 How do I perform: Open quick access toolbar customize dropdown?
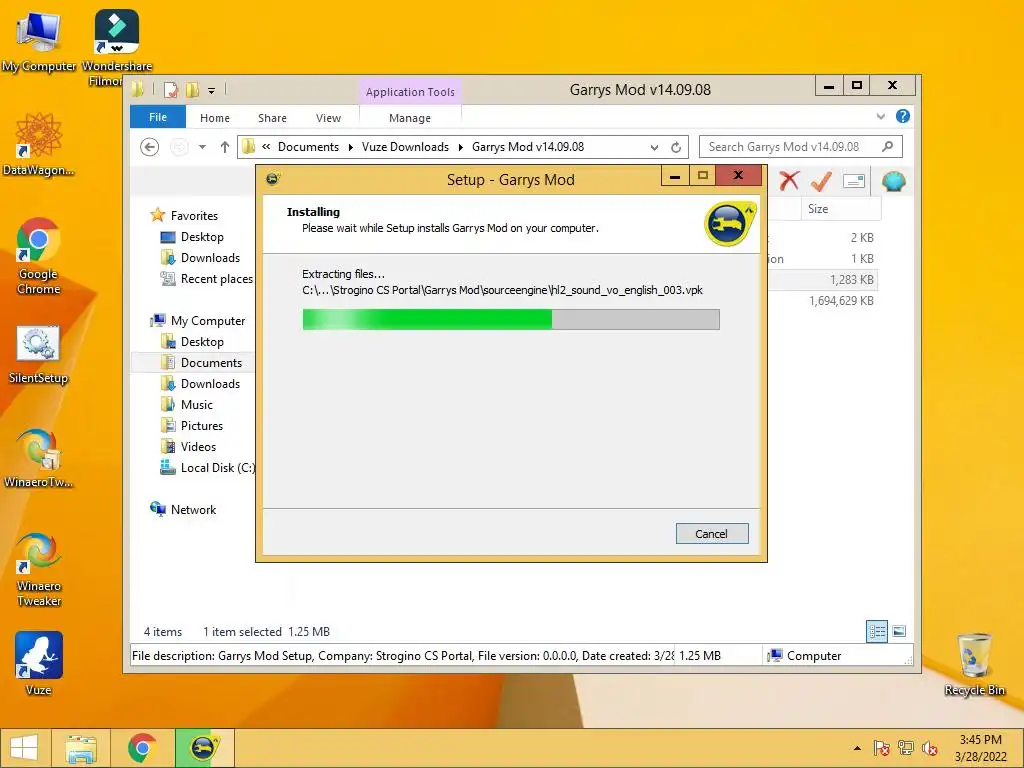click(212, 90)
